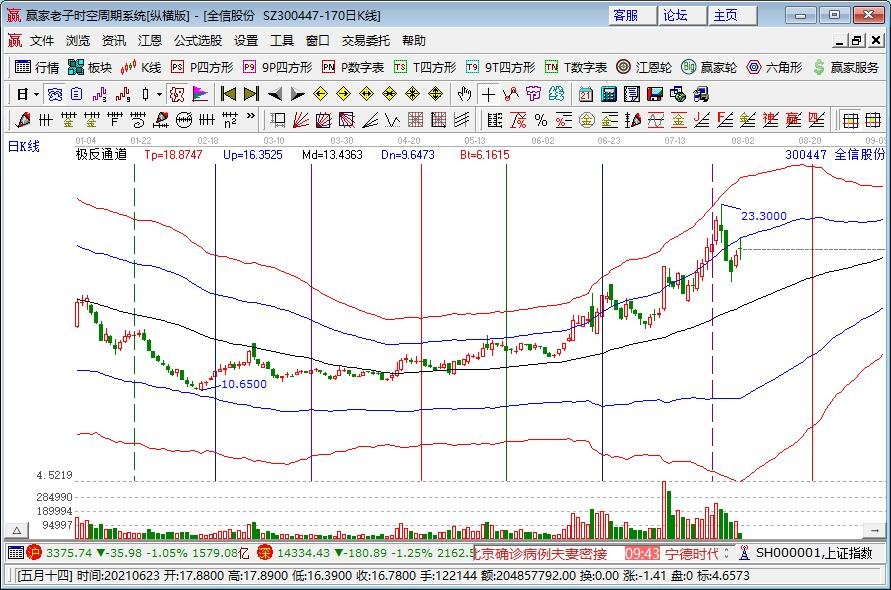Image resolution: width=891 pixels, height=590 pixels.
Task: Expand the drawing toolbar overflow chevron
Action: click(251, 120)
